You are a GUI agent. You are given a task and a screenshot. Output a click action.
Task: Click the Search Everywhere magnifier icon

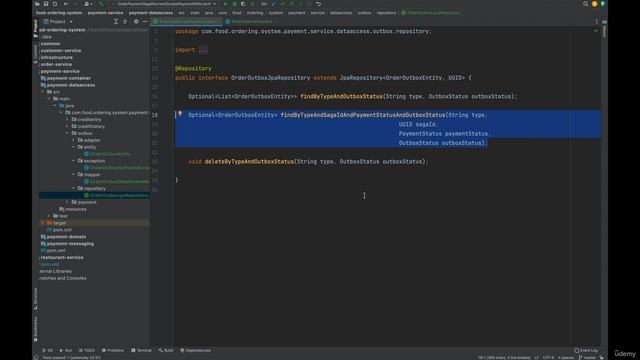click(x=585, y=4)
